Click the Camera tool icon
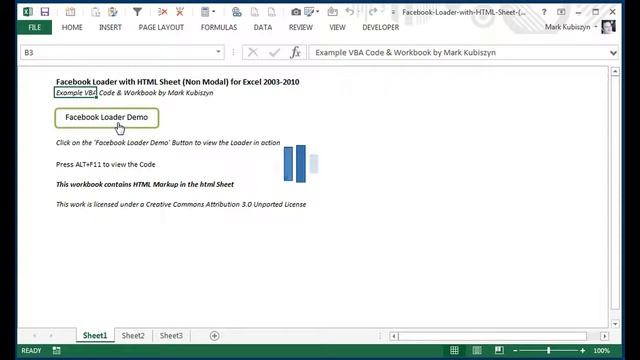Screen dimensions: 640x360 296,12
